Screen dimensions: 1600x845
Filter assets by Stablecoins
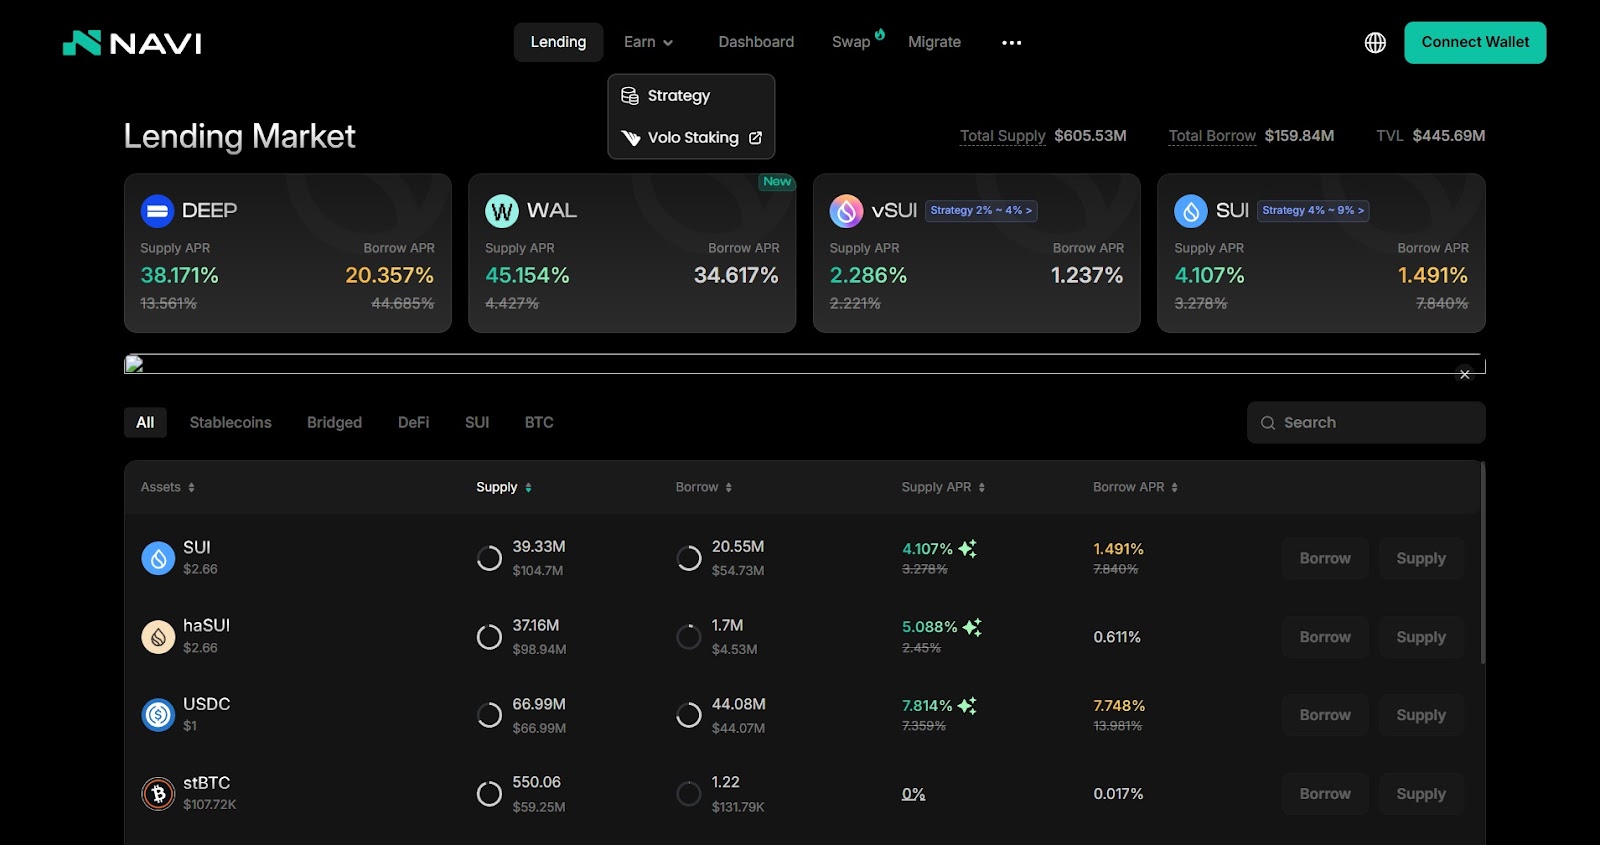click(x=230, y=423)
